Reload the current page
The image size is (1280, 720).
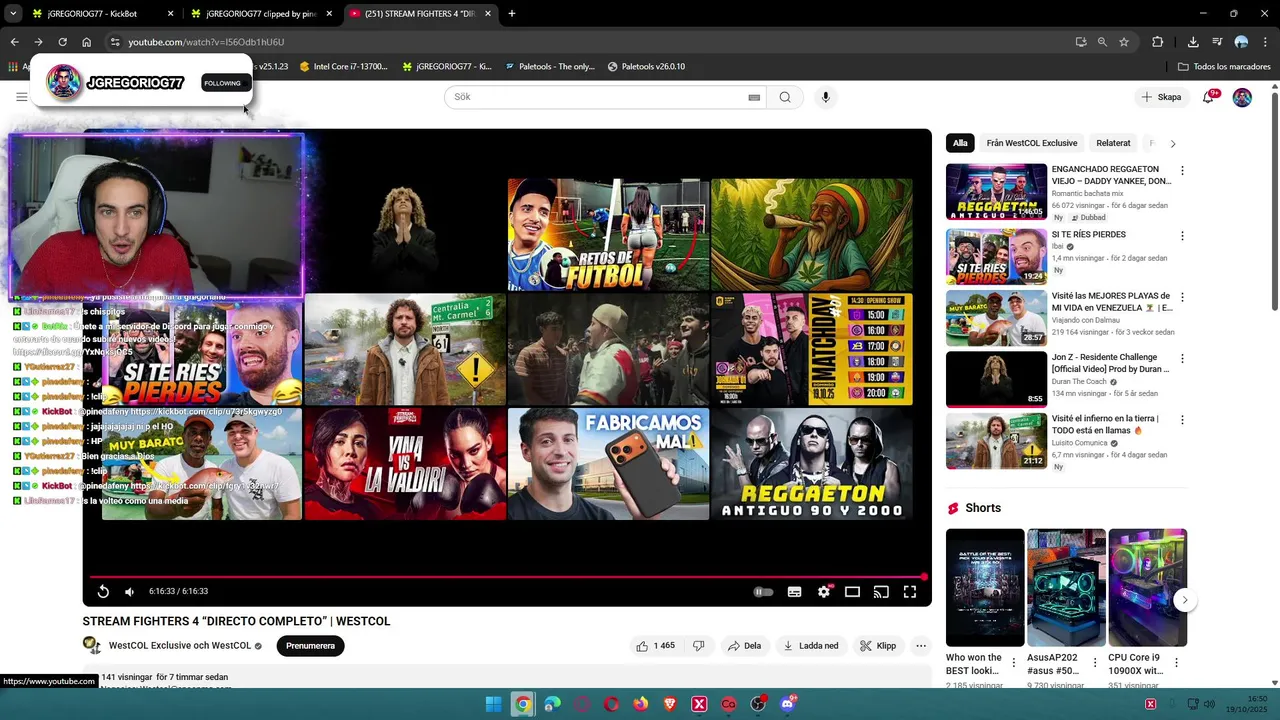(62, 42)
